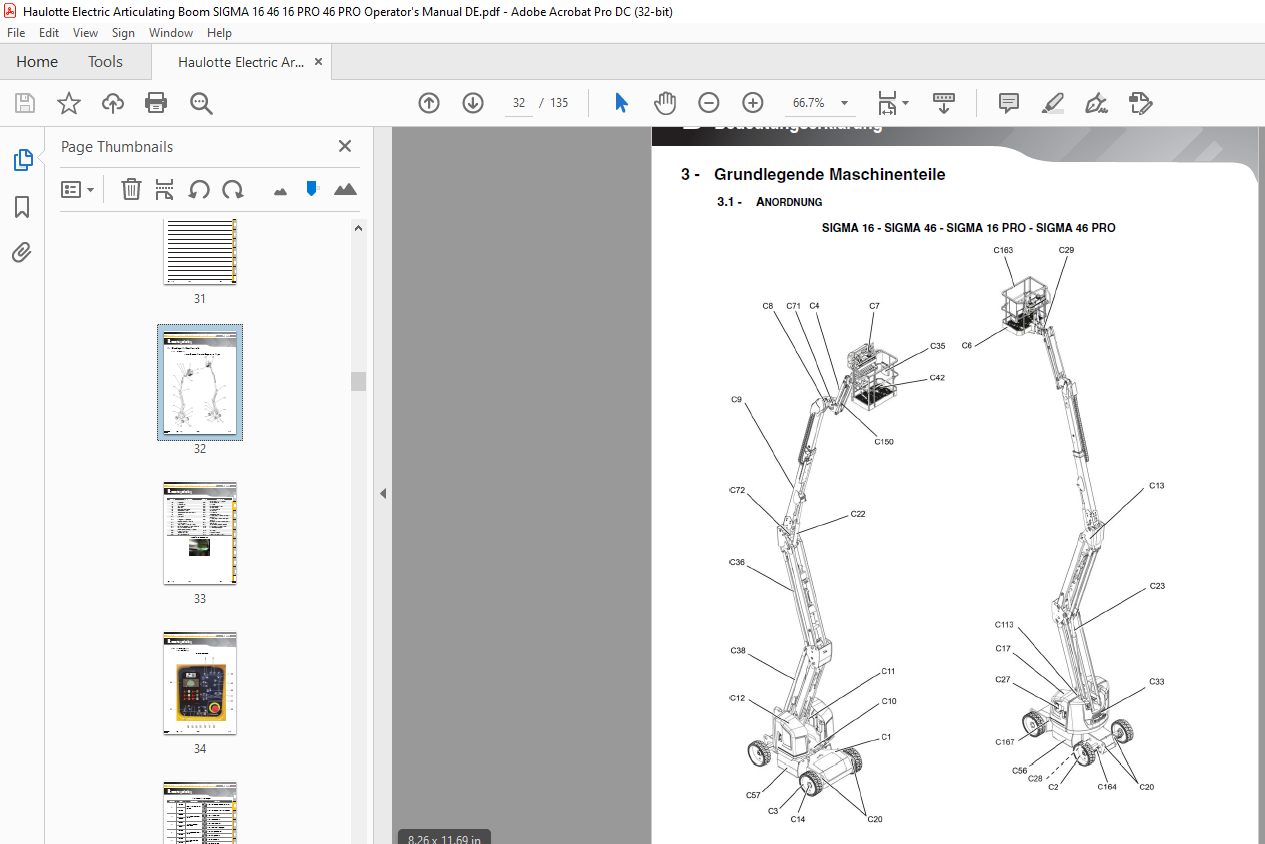Select the arrow Selection tool
Viewport: 1265px width, 844px height.
tap(621, 103)
